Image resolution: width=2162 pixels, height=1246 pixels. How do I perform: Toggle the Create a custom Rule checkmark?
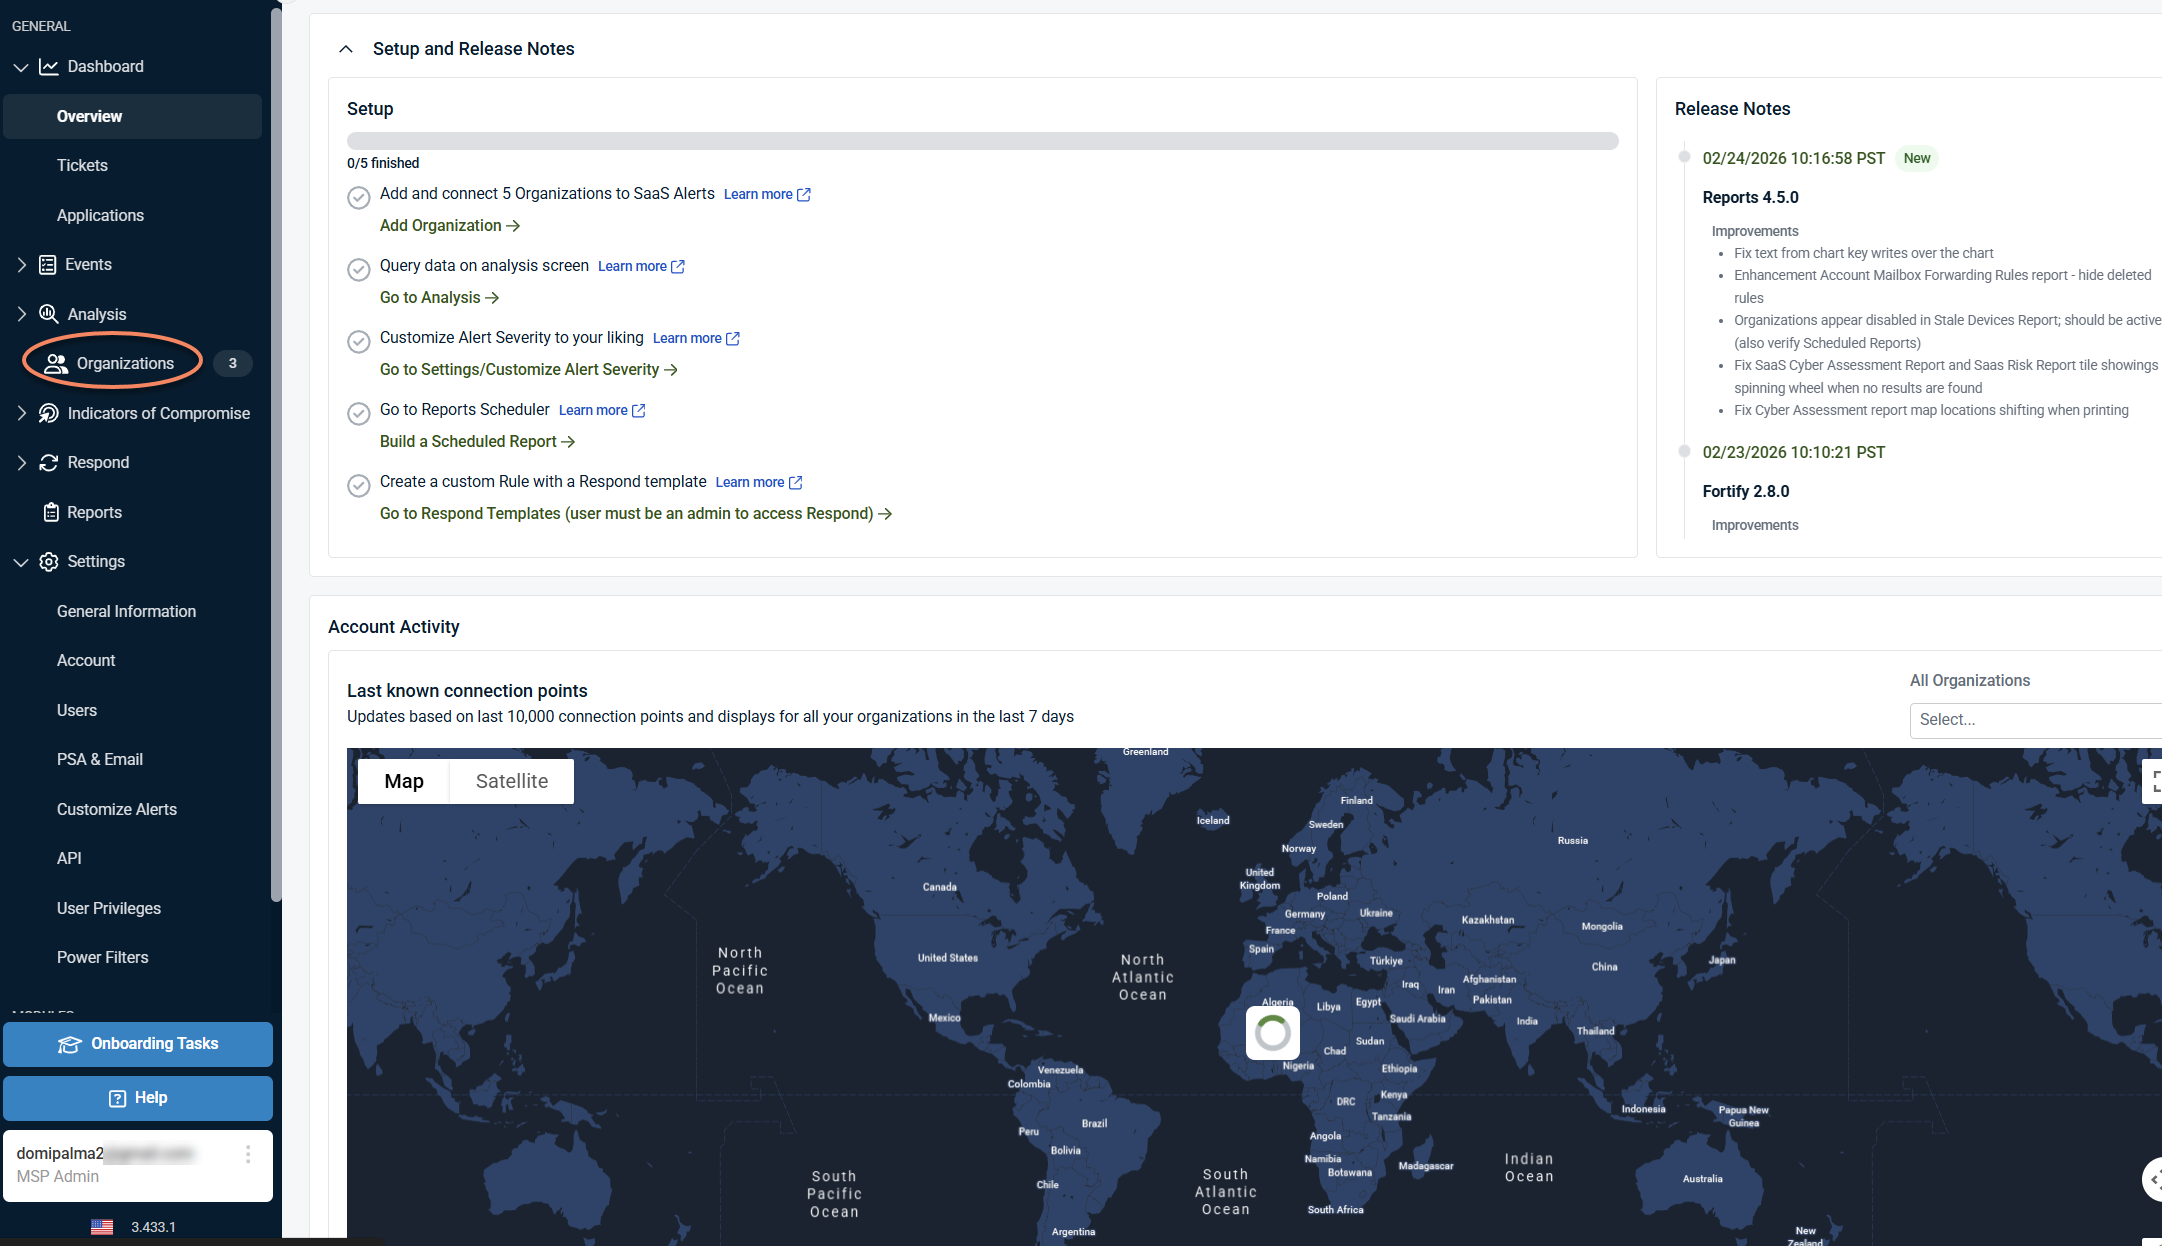358,485
